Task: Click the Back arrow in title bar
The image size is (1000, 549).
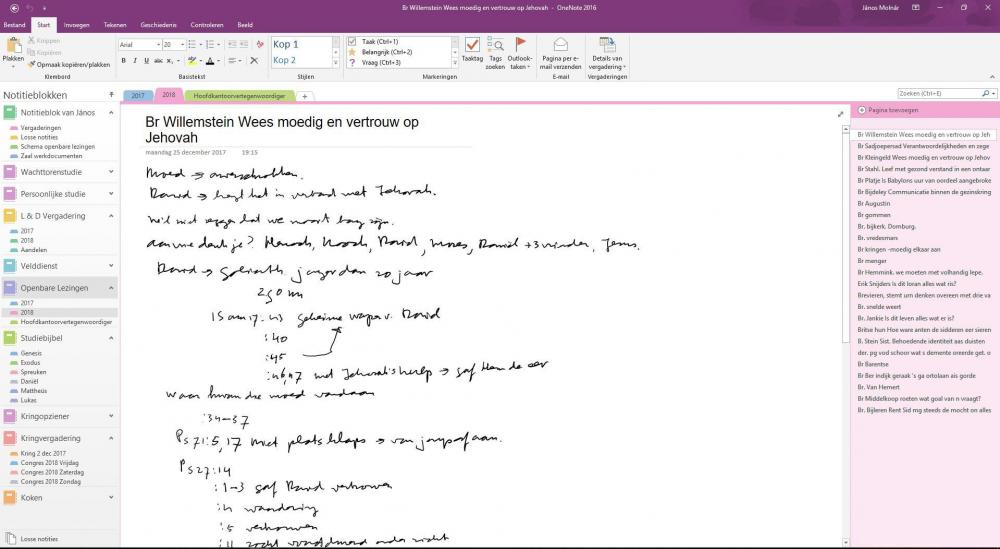Action: coord(15,8)
